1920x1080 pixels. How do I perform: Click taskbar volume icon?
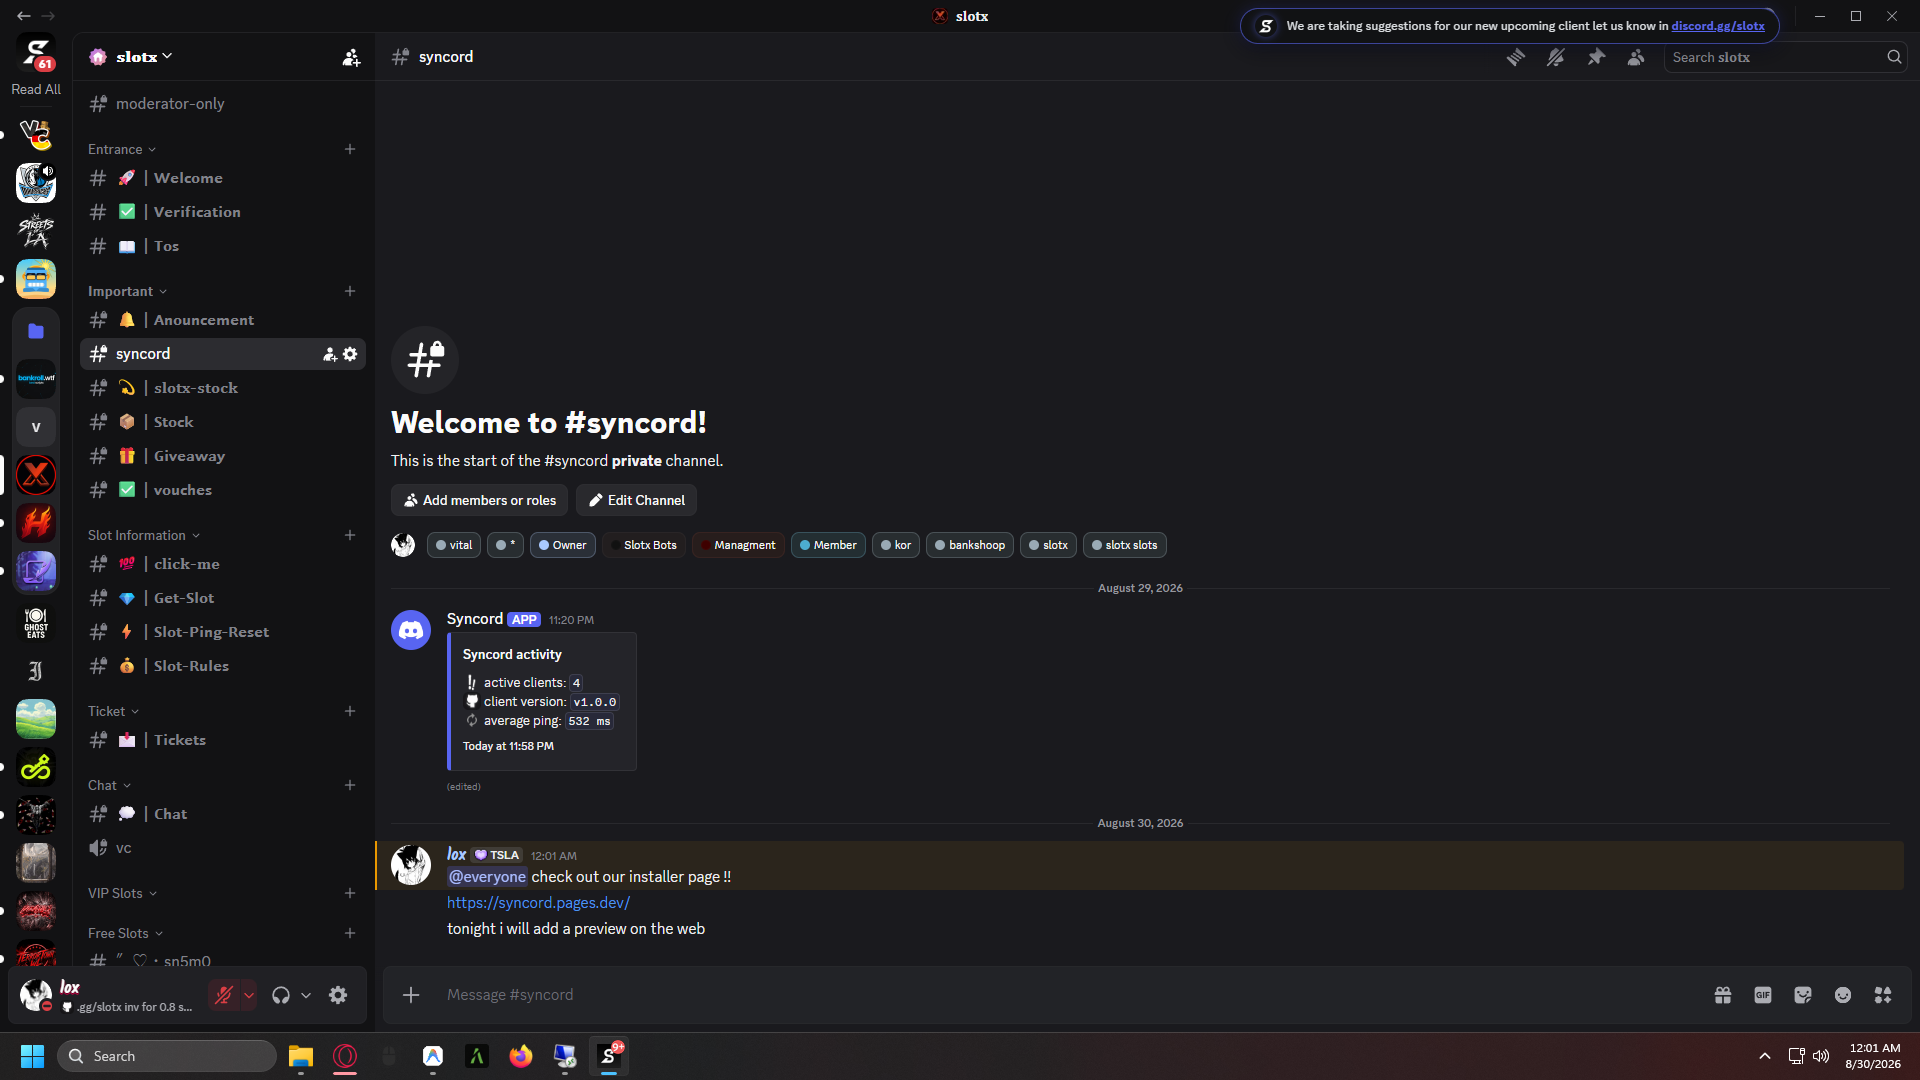pyautogui.click(x=1821, y=1056)
